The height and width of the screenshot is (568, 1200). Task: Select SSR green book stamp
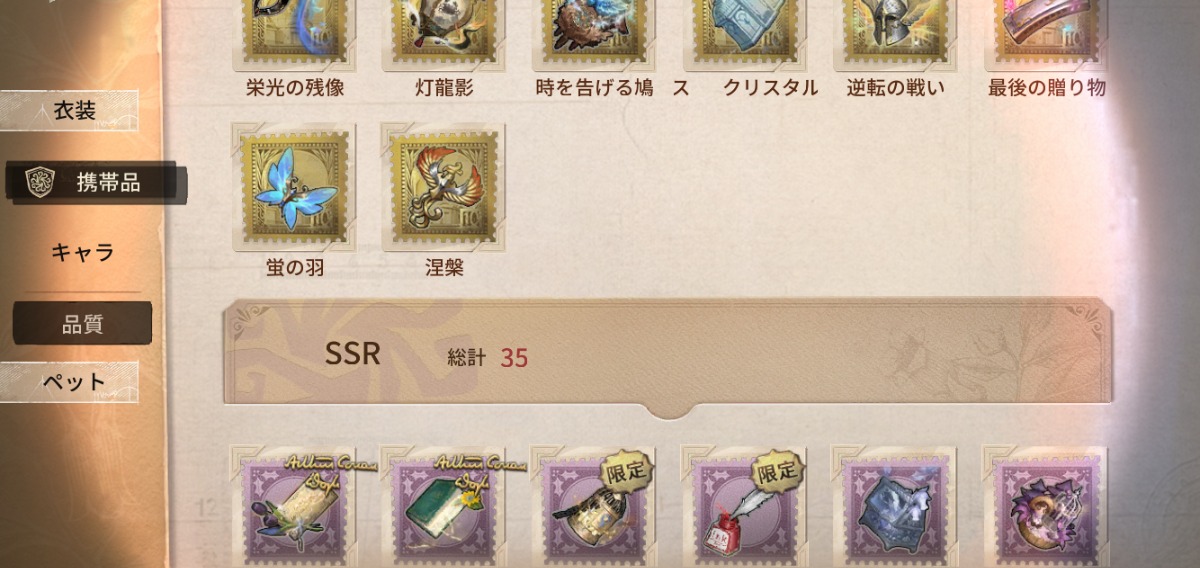(443, 507)
